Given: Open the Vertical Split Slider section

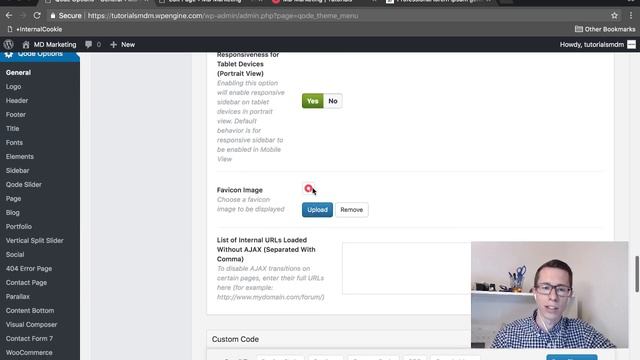Looking at the screenshot, I should coord(34,240).
